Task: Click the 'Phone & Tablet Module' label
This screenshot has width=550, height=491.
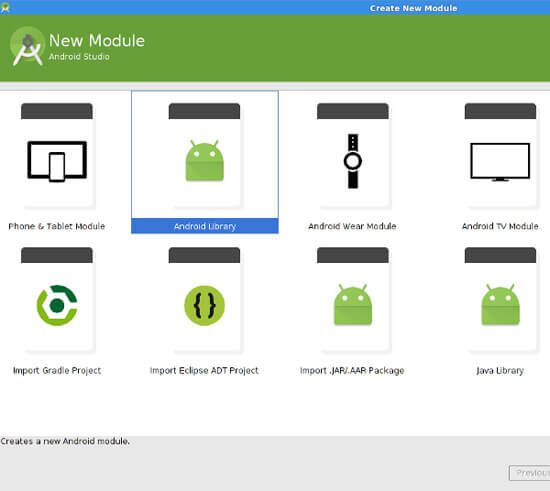Action: 57,226
